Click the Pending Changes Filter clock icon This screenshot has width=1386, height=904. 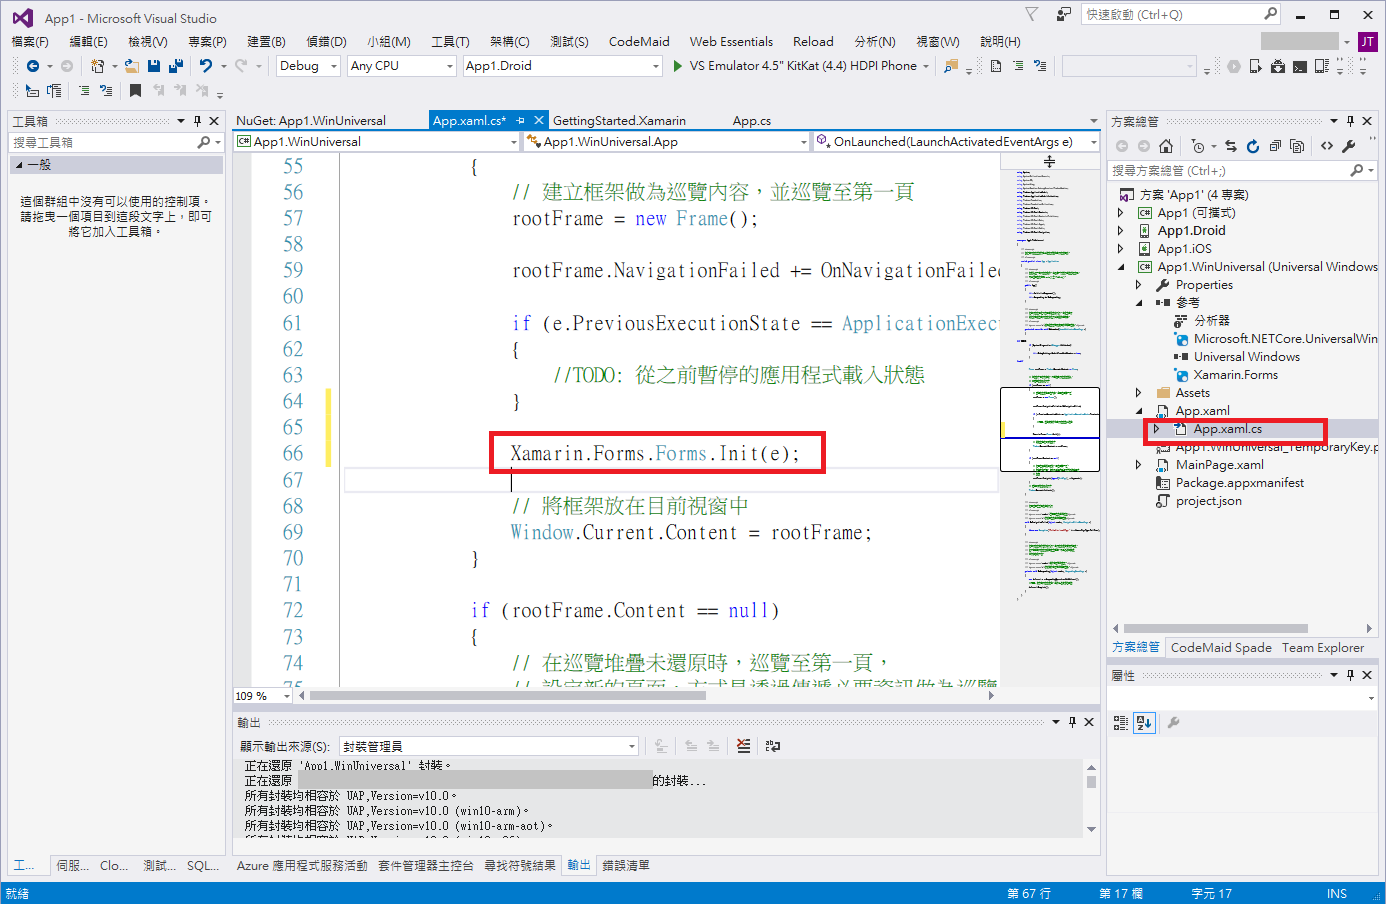[x=1199, y=146]
